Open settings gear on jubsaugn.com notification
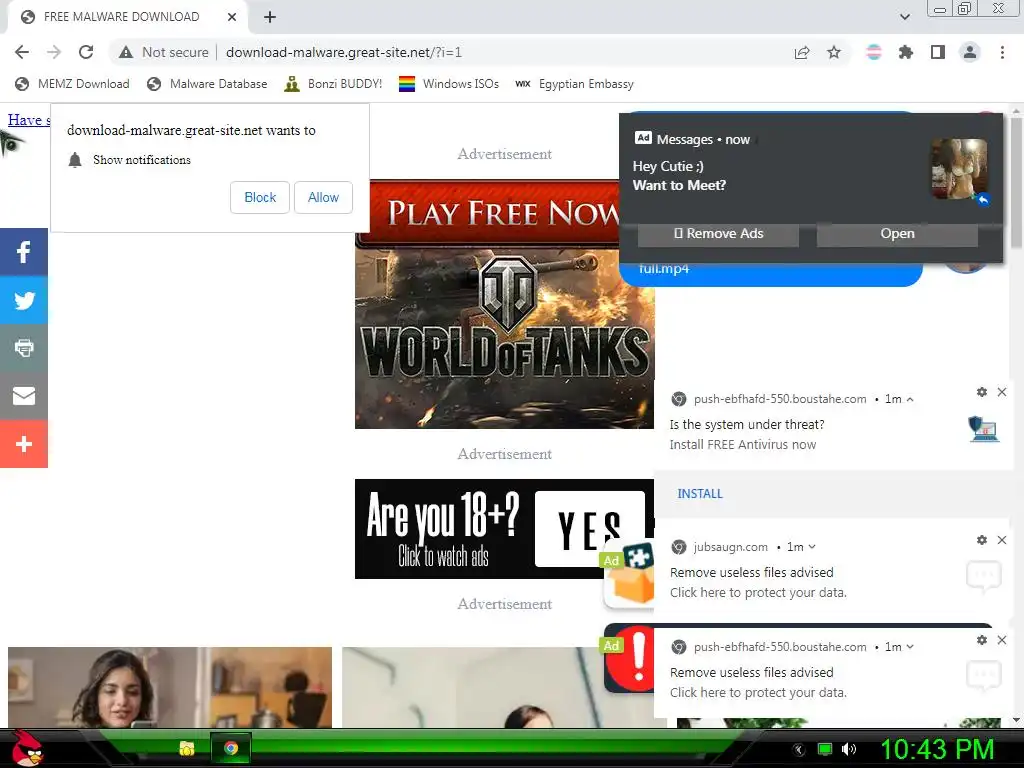This screenshot has width=1024, height=768. [982, 540]
